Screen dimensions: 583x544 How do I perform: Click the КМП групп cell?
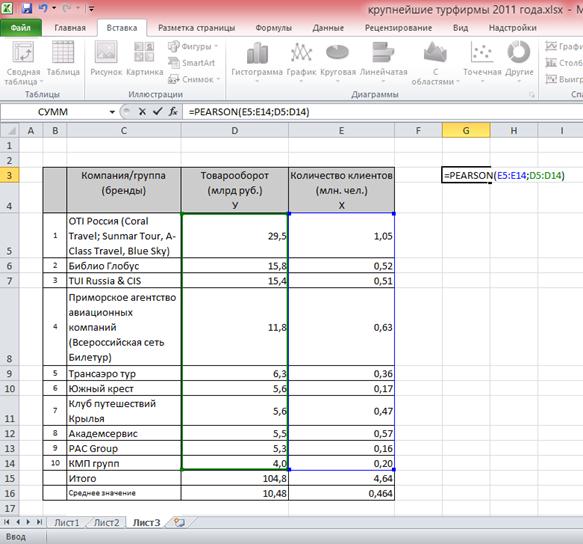tap(124, 463)
